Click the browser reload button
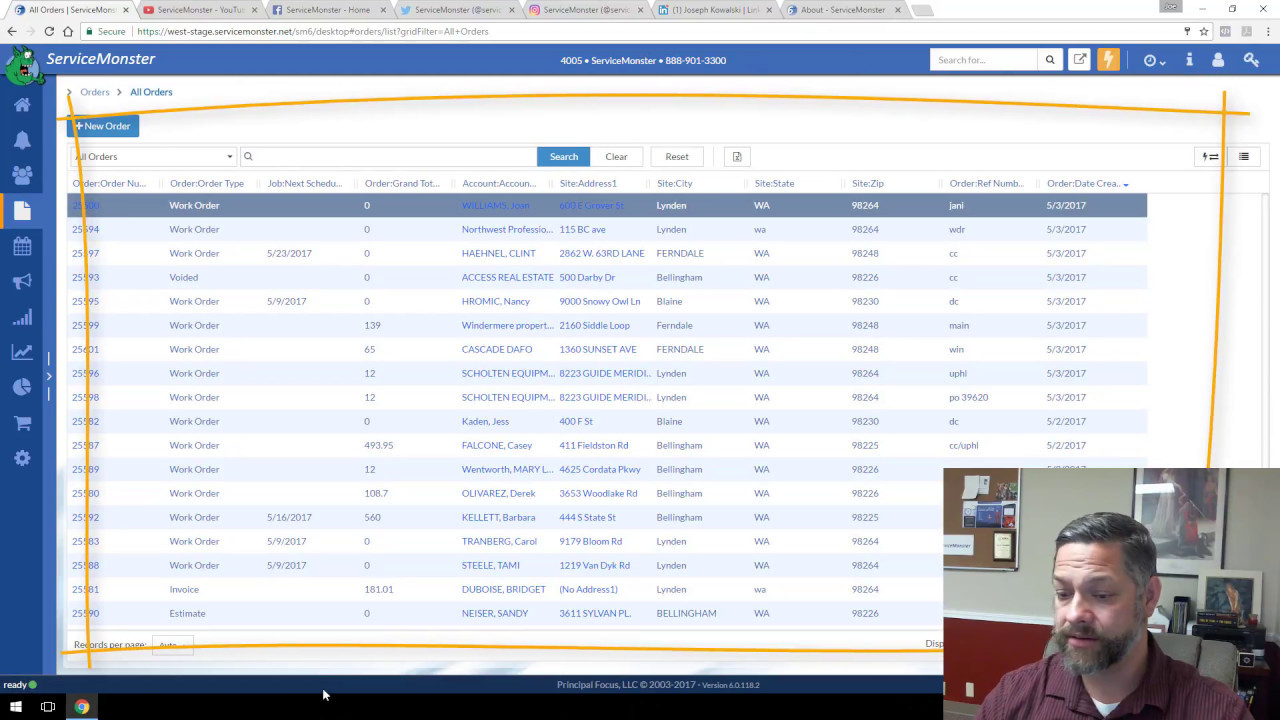This screenshot has height=720, width=1280. click(49, 31)
